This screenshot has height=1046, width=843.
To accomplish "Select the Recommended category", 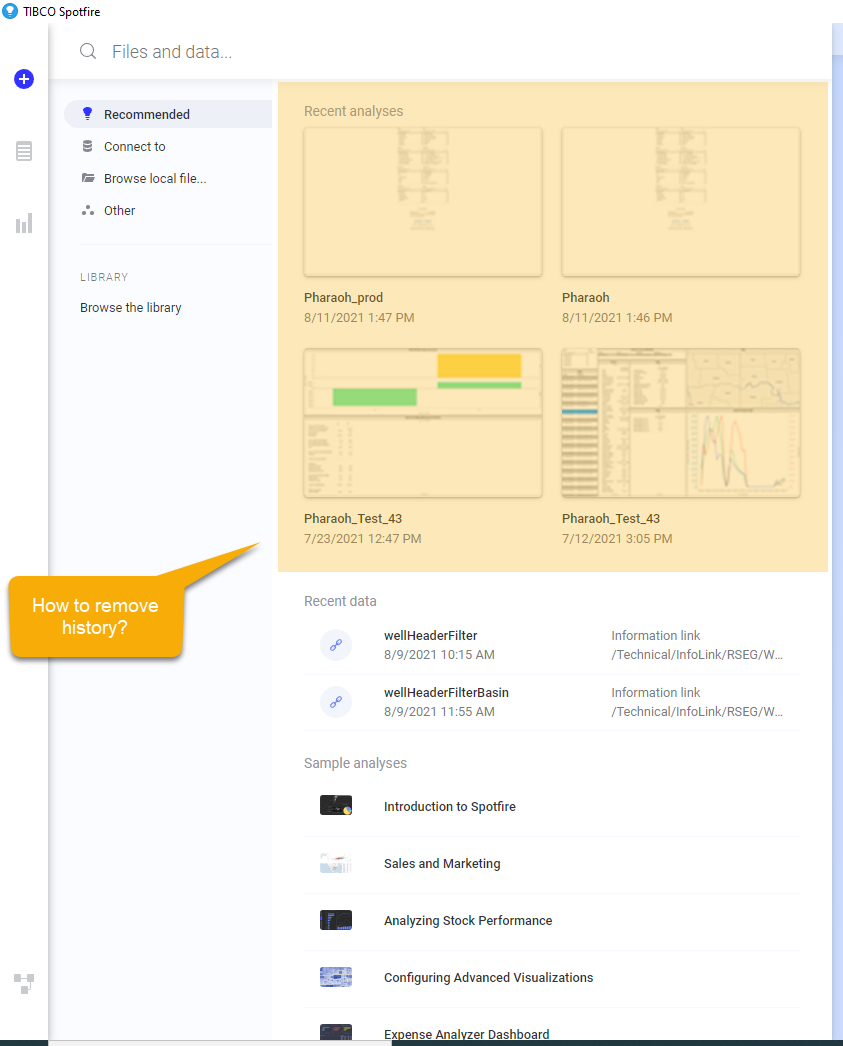I will [x=147, y=114].
